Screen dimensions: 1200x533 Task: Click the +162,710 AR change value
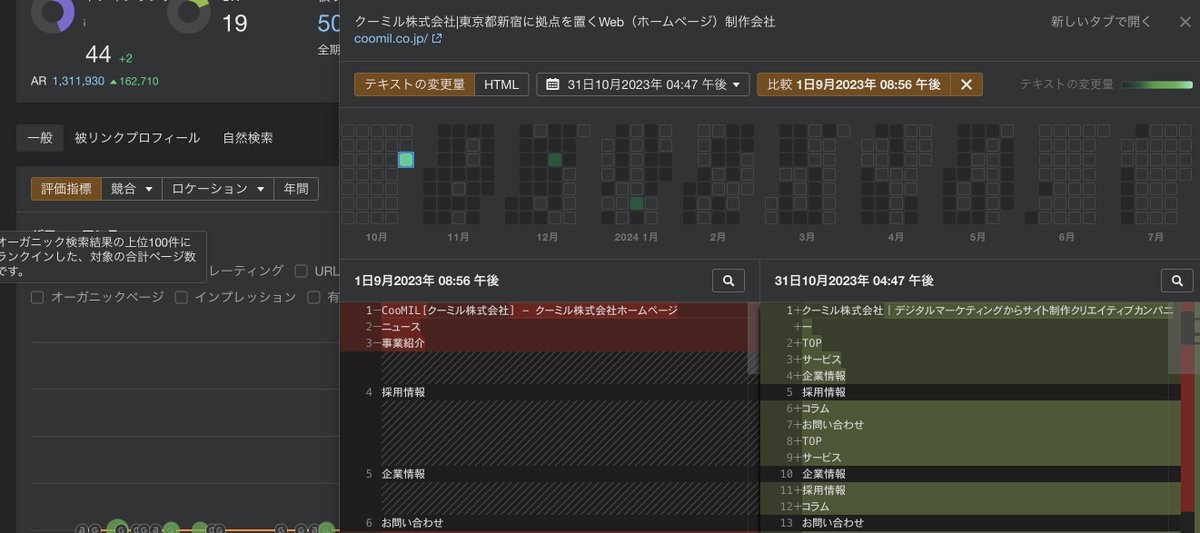(x=134, y=81)
